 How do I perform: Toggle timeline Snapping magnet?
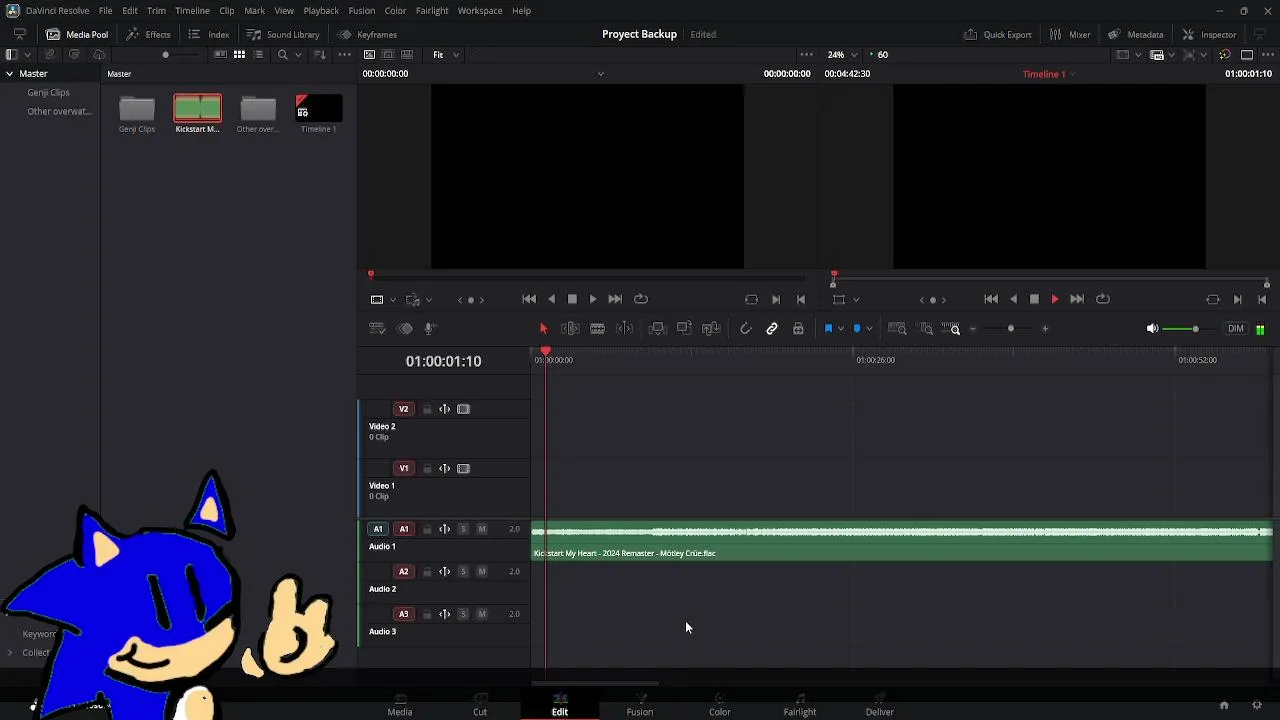pyautogui.click(x=746, y=329)
